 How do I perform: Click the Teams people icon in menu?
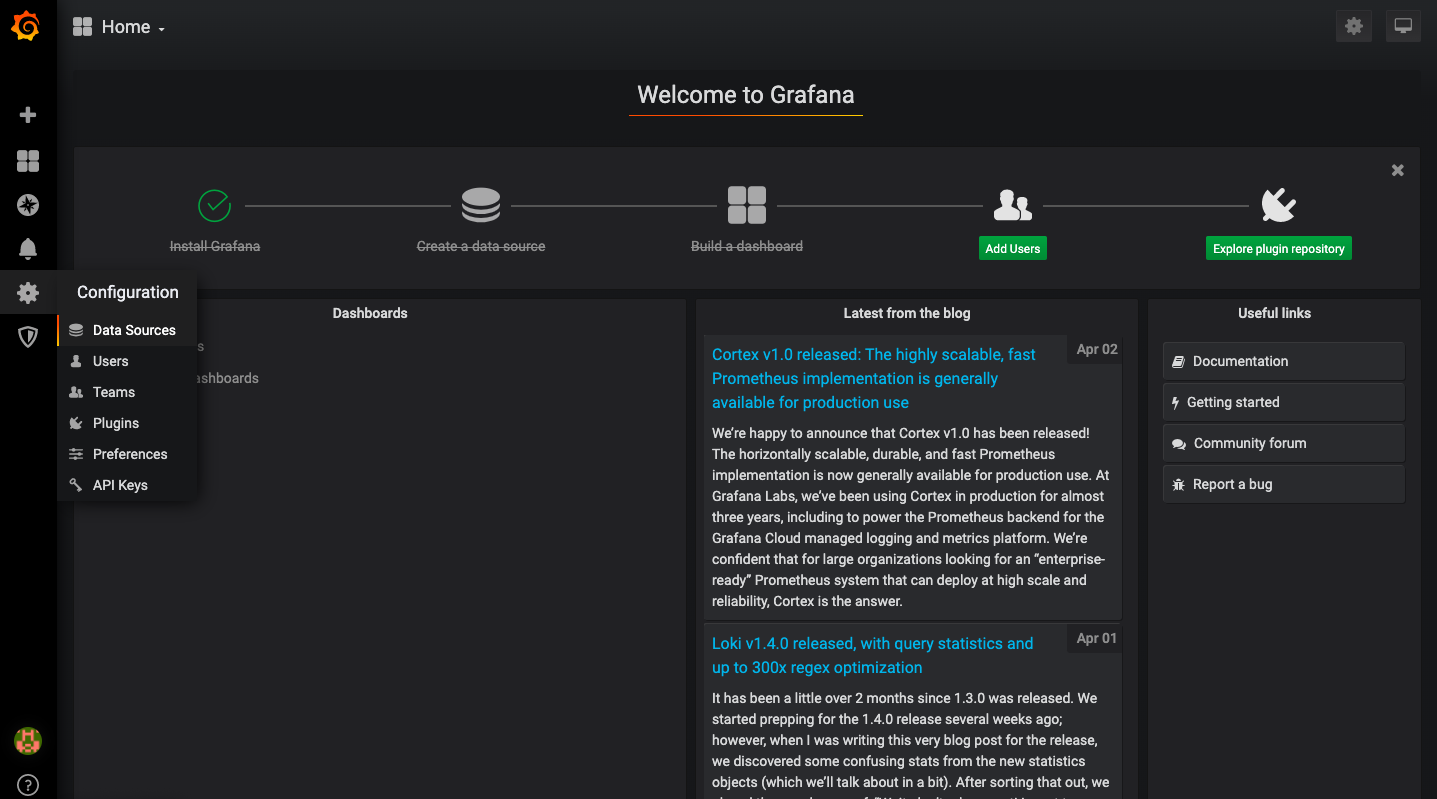76,392
